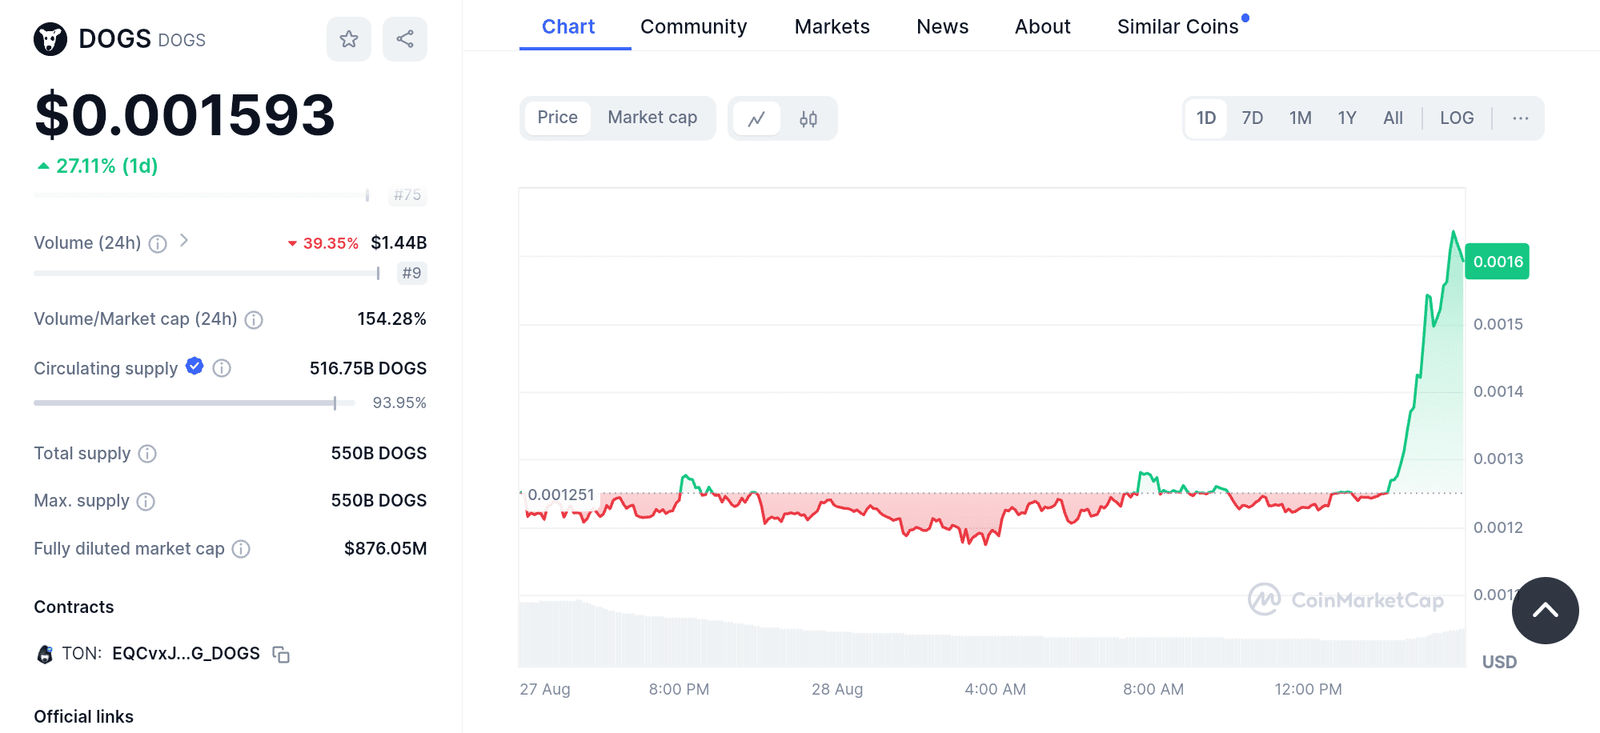
Task: Click the 154.28% value
Action: [392, 319]
